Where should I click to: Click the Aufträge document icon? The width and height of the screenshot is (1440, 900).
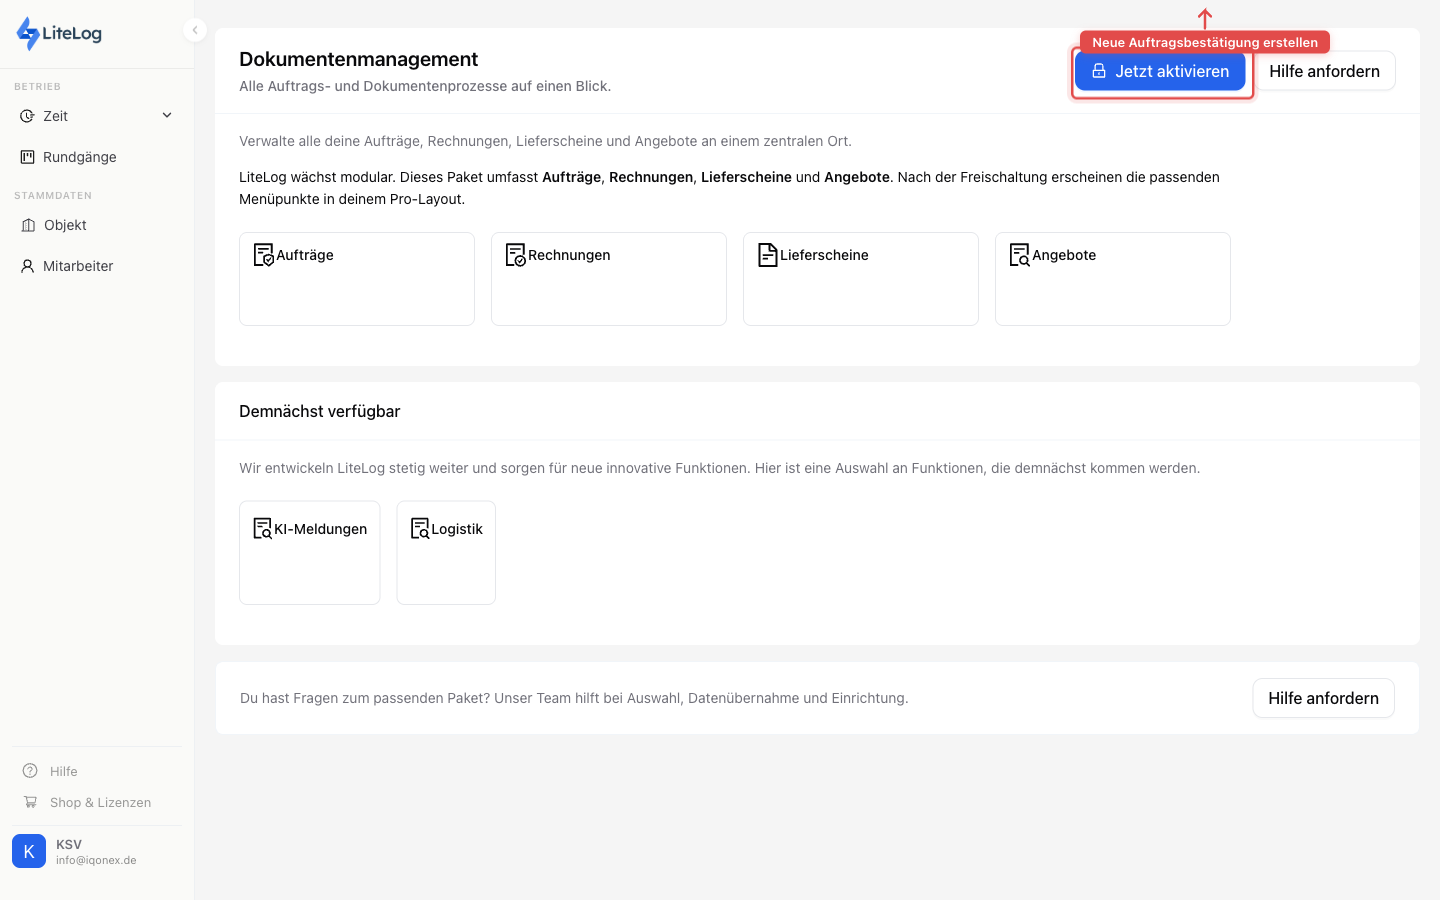click(263, 254)
